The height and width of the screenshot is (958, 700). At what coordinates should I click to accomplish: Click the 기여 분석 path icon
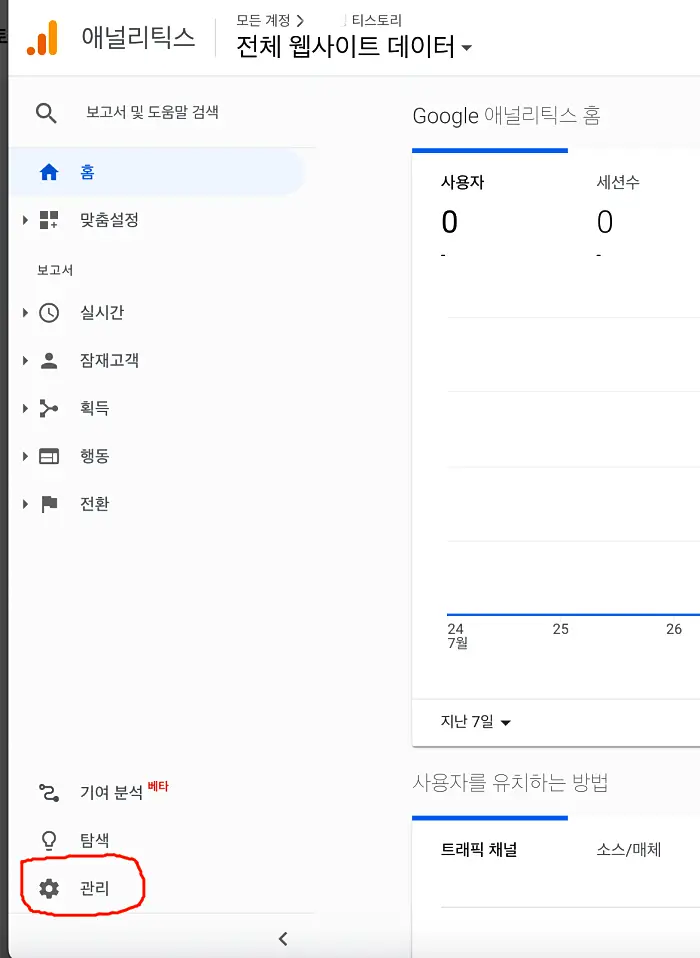click(49, 793)
